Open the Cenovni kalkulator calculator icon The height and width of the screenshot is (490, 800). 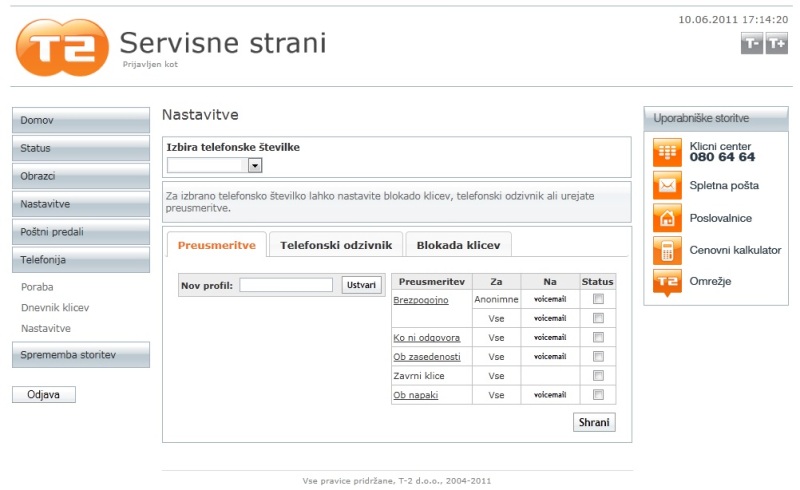pos(667,250)
